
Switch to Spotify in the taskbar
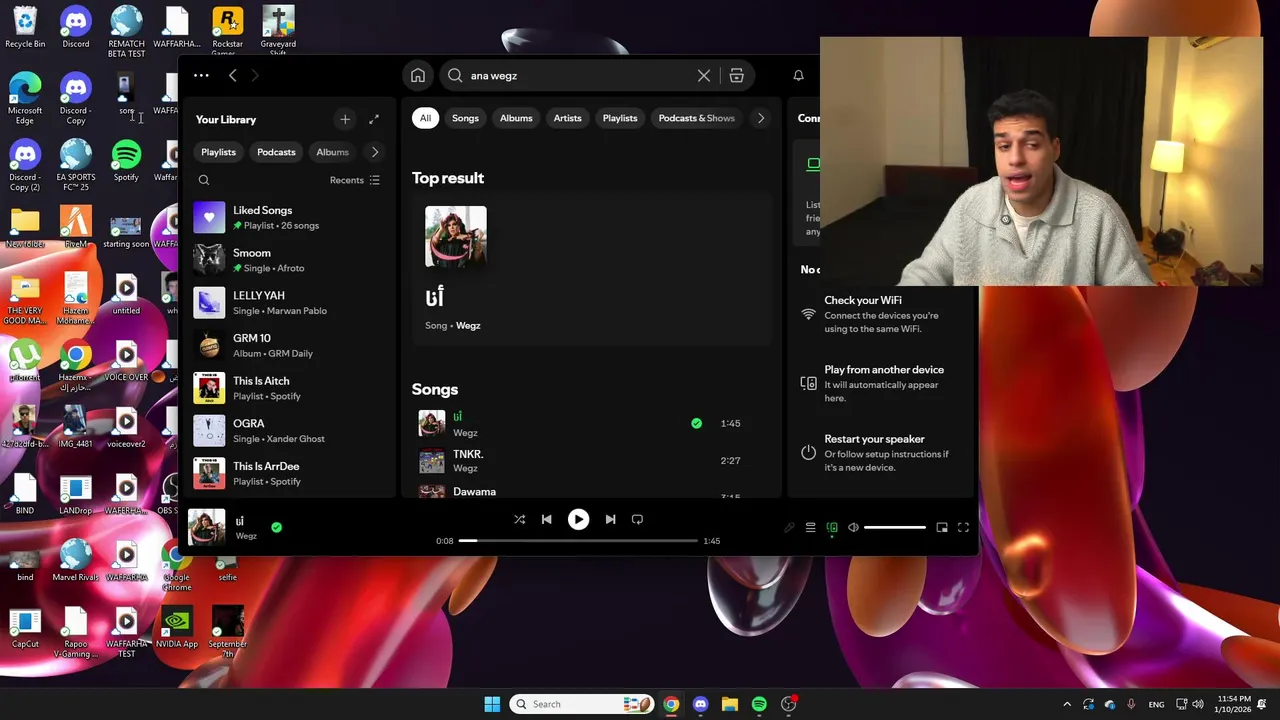759,704
